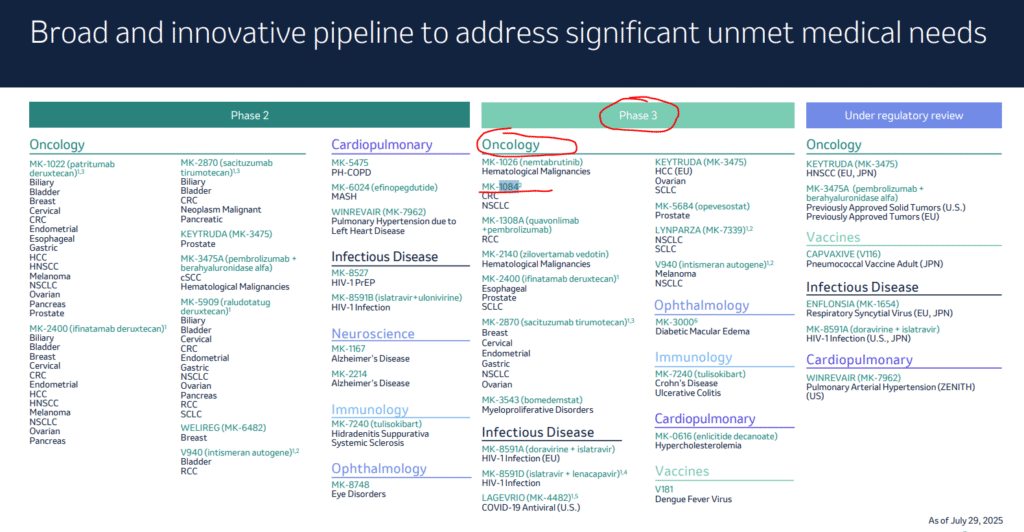The image size is (1024, 532).
Task: Click 'Pulmonary Hypertension due to Left Heart Disease'
Action: pyautogui.click(x=394, y=226)
